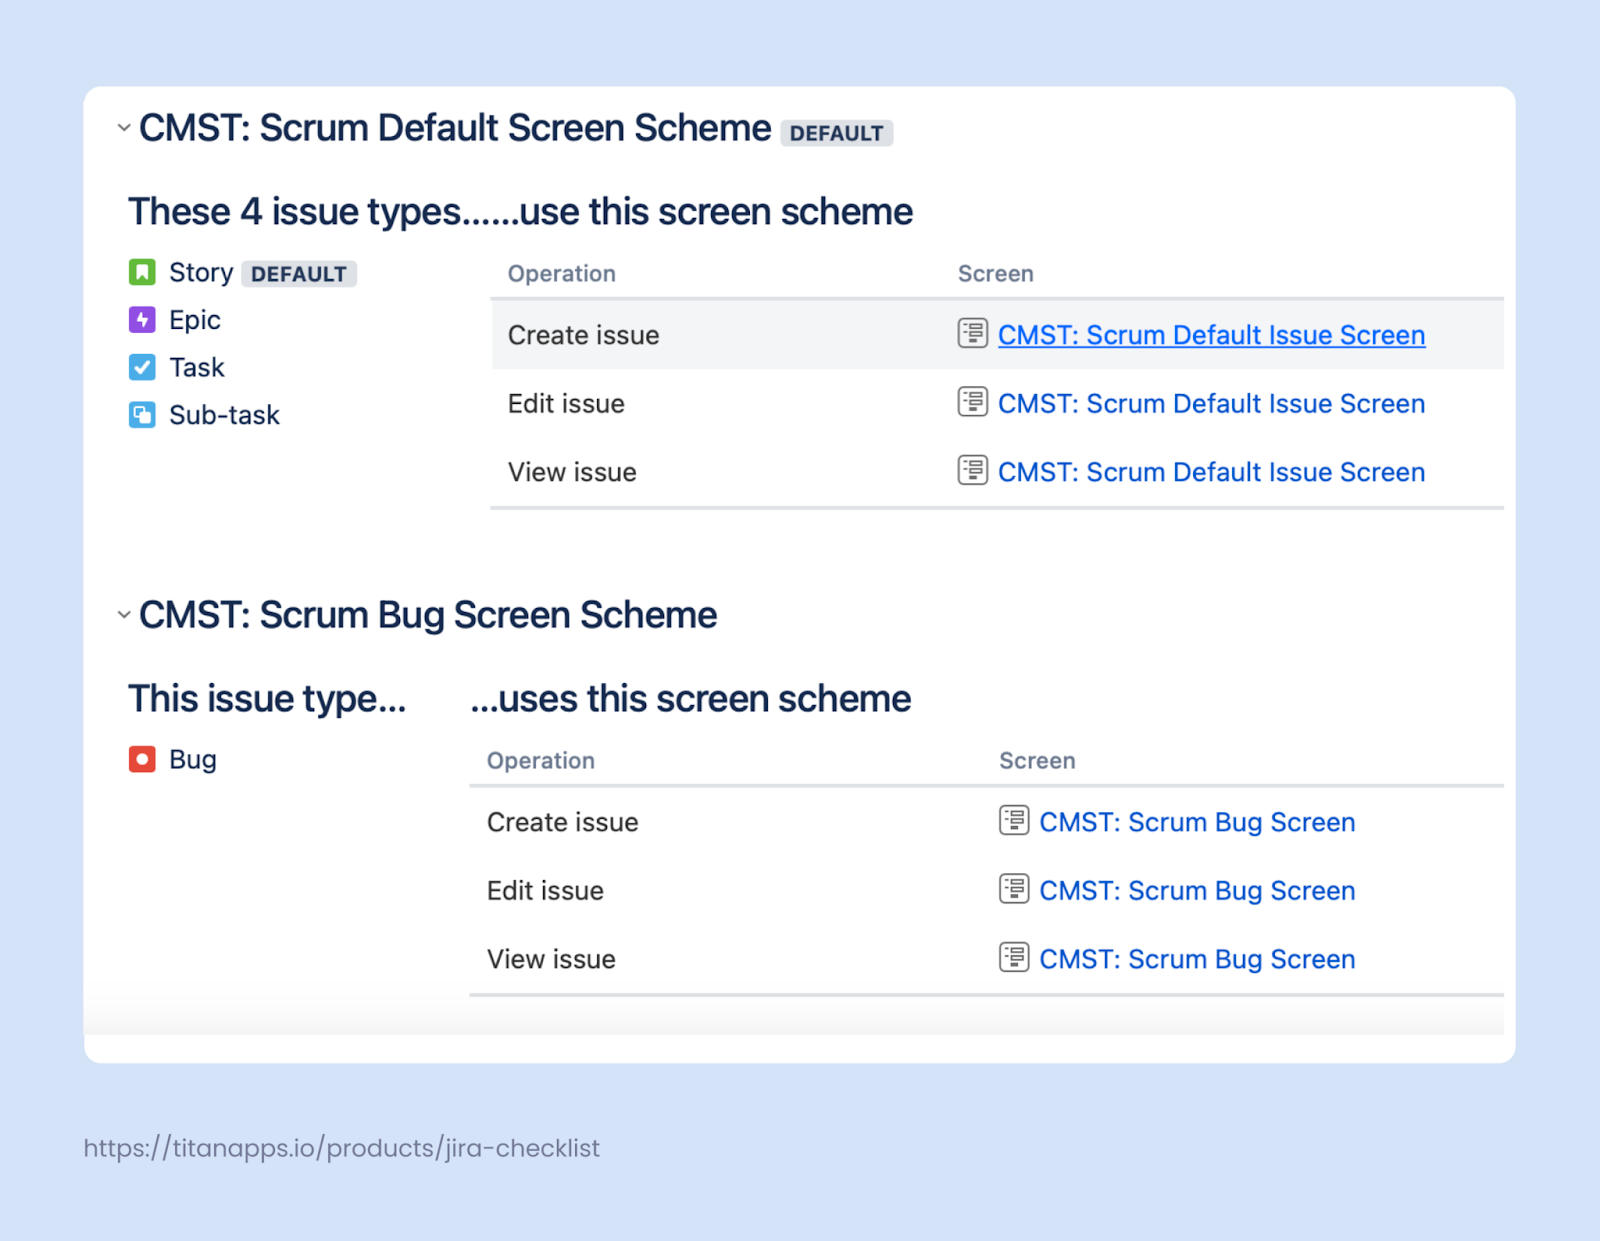1600x1241 pixels.
Task: Click the blue Task checkmark icon
Action: [x=142, y=367]
